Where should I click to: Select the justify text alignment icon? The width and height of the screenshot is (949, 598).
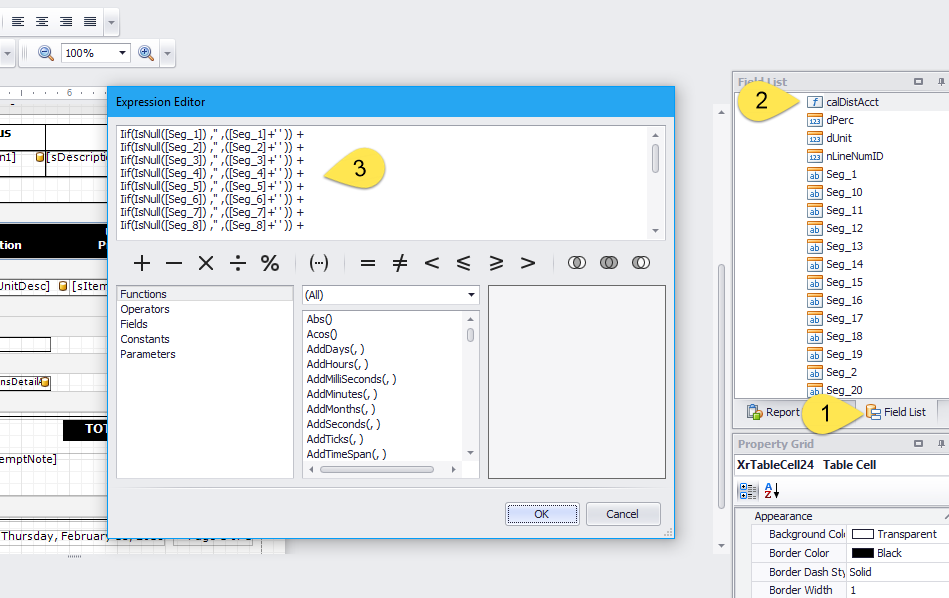tap(90, 21)
